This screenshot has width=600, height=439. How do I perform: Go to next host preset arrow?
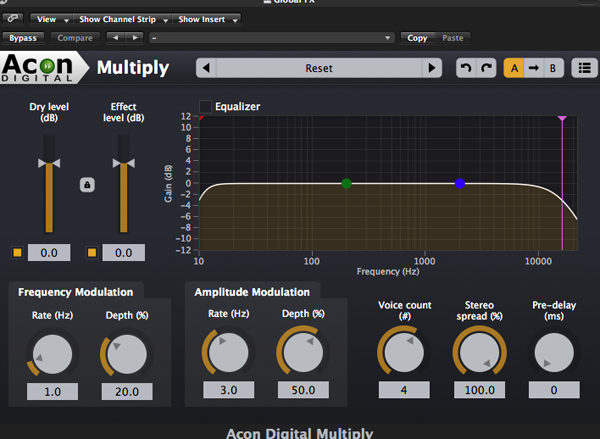tap(135, 38)
